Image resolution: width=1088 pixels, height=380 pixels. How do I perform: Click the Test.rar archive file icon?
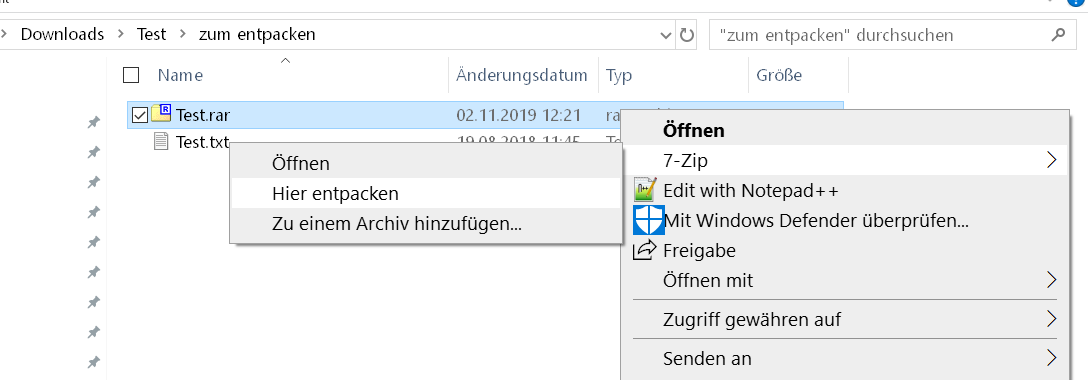point(161,113)
